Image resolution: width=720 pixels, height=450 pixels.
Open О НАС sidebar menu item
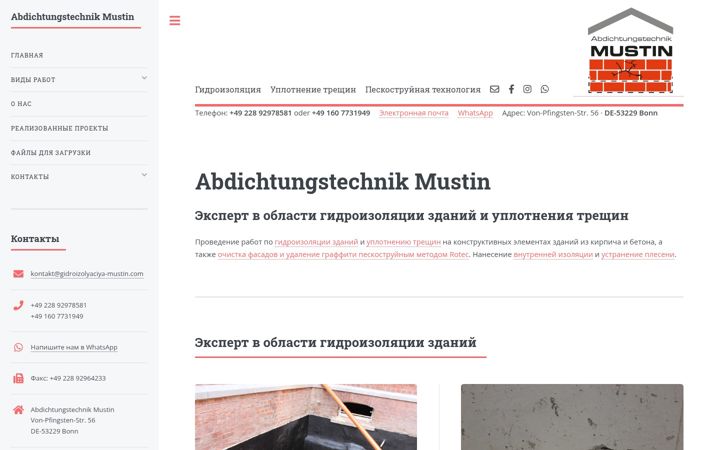(x=22, y=104)
